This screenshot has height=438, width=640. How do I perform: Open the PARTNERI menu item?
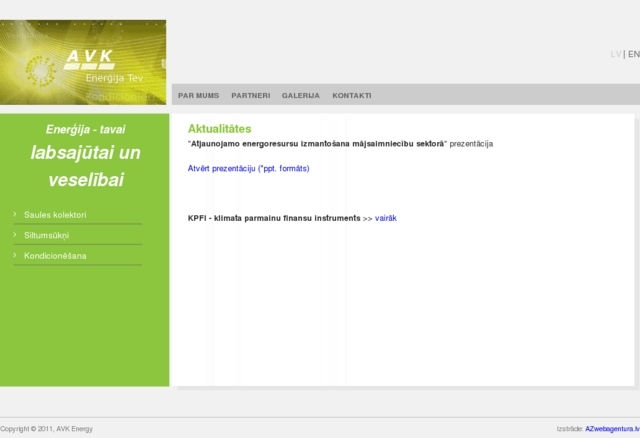tap(251, 96)
